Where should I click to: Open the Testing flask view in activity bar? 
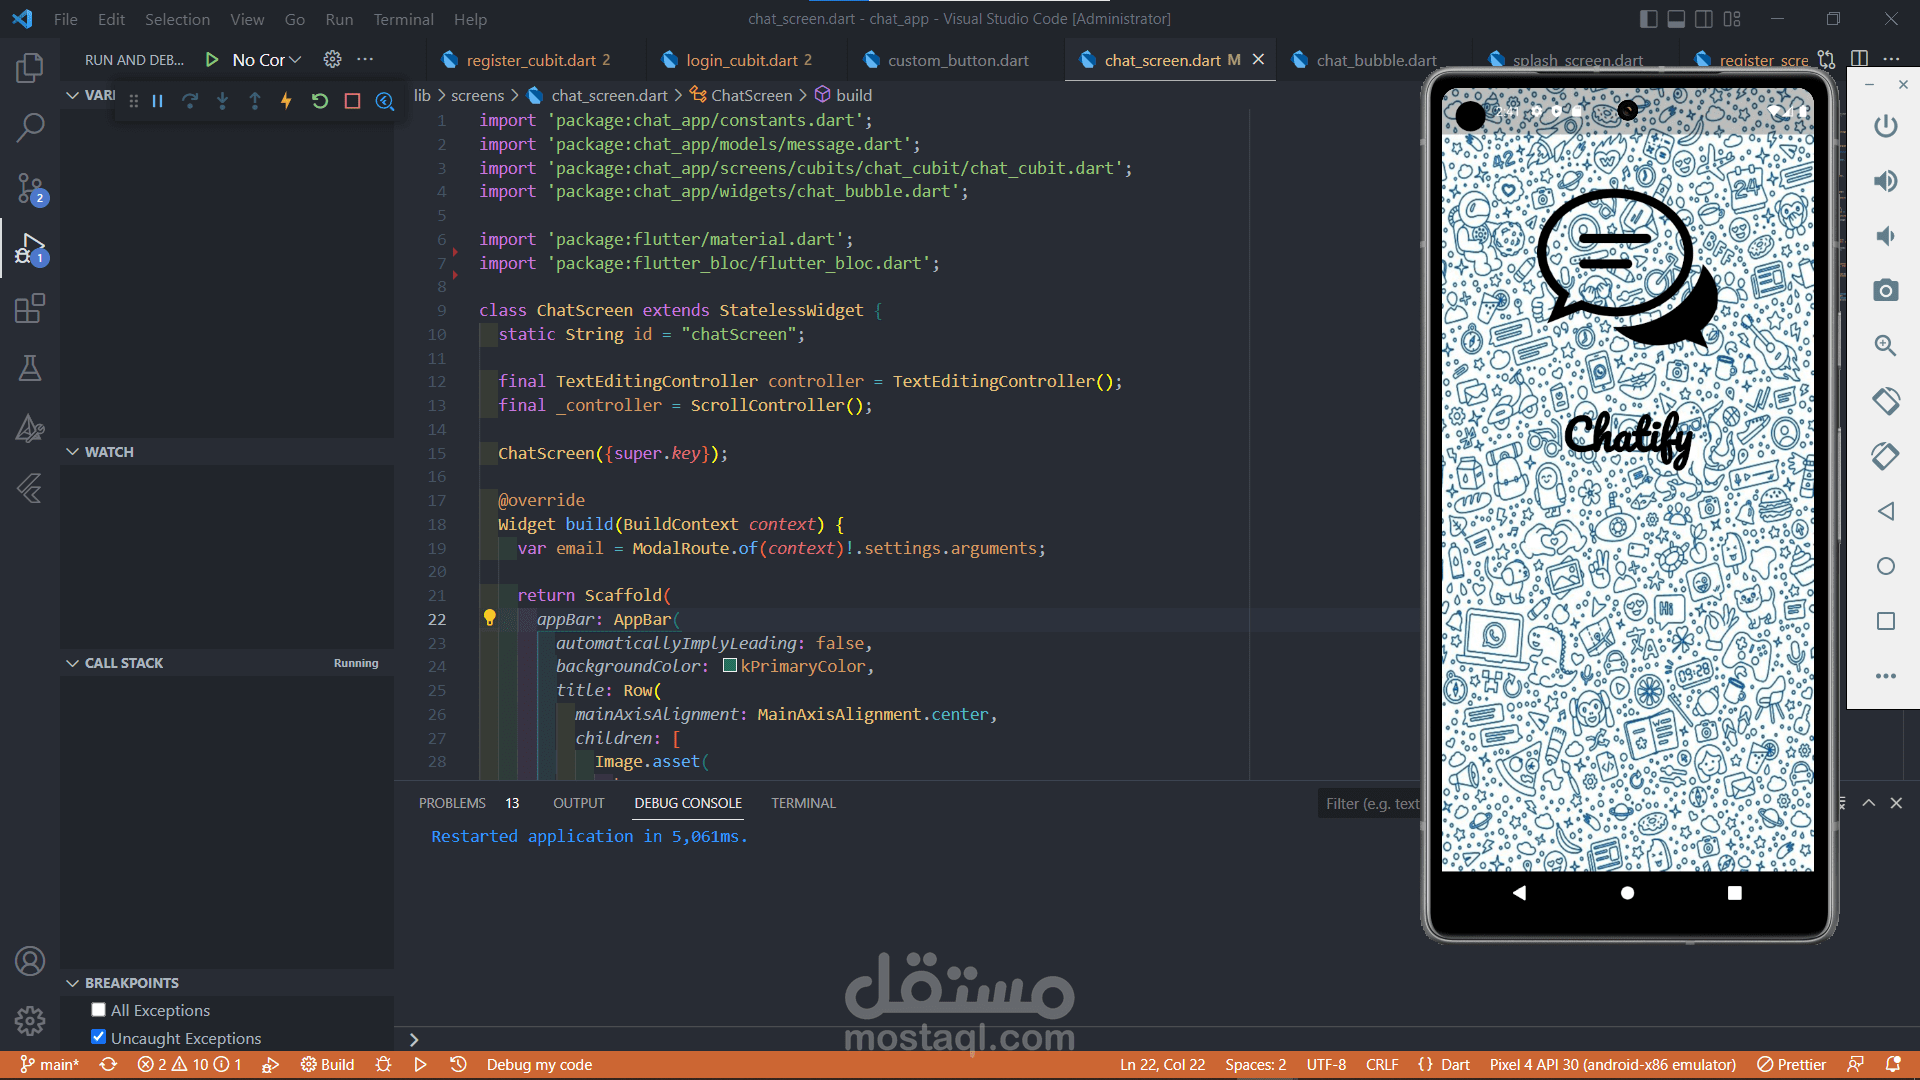click(x=30, y=368)
